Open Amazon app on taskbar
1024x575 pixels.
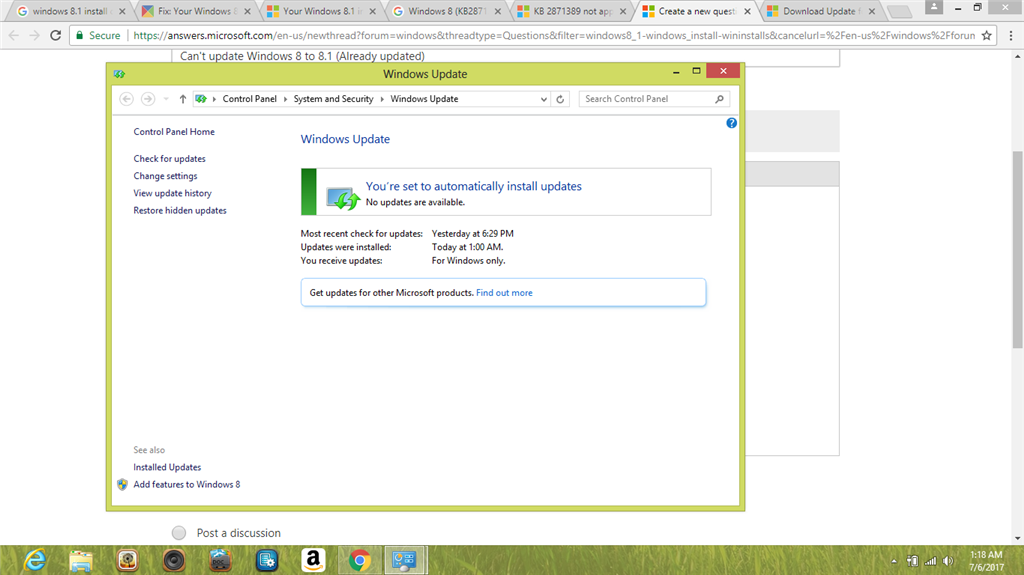point(313,560)
